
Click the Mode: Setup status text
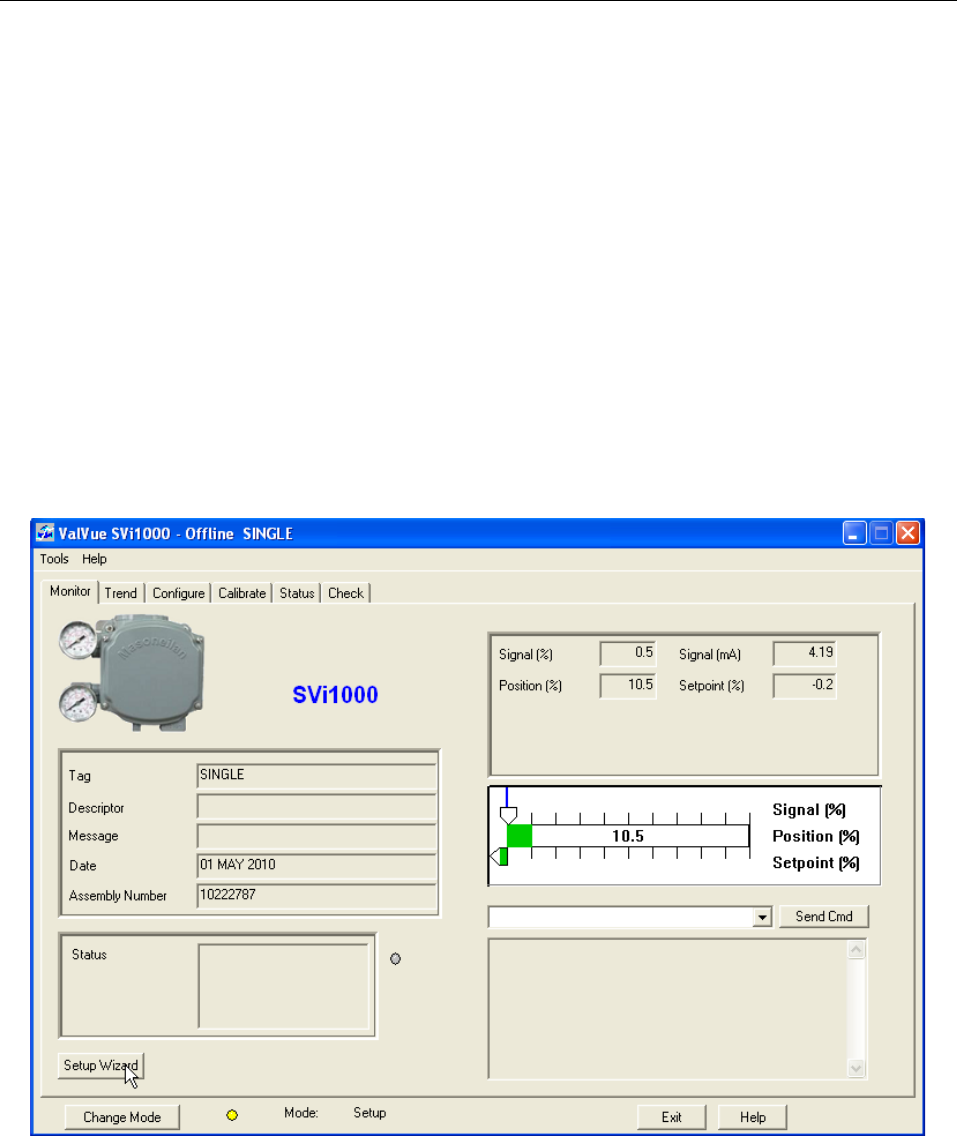click(x=335, y=1113)
